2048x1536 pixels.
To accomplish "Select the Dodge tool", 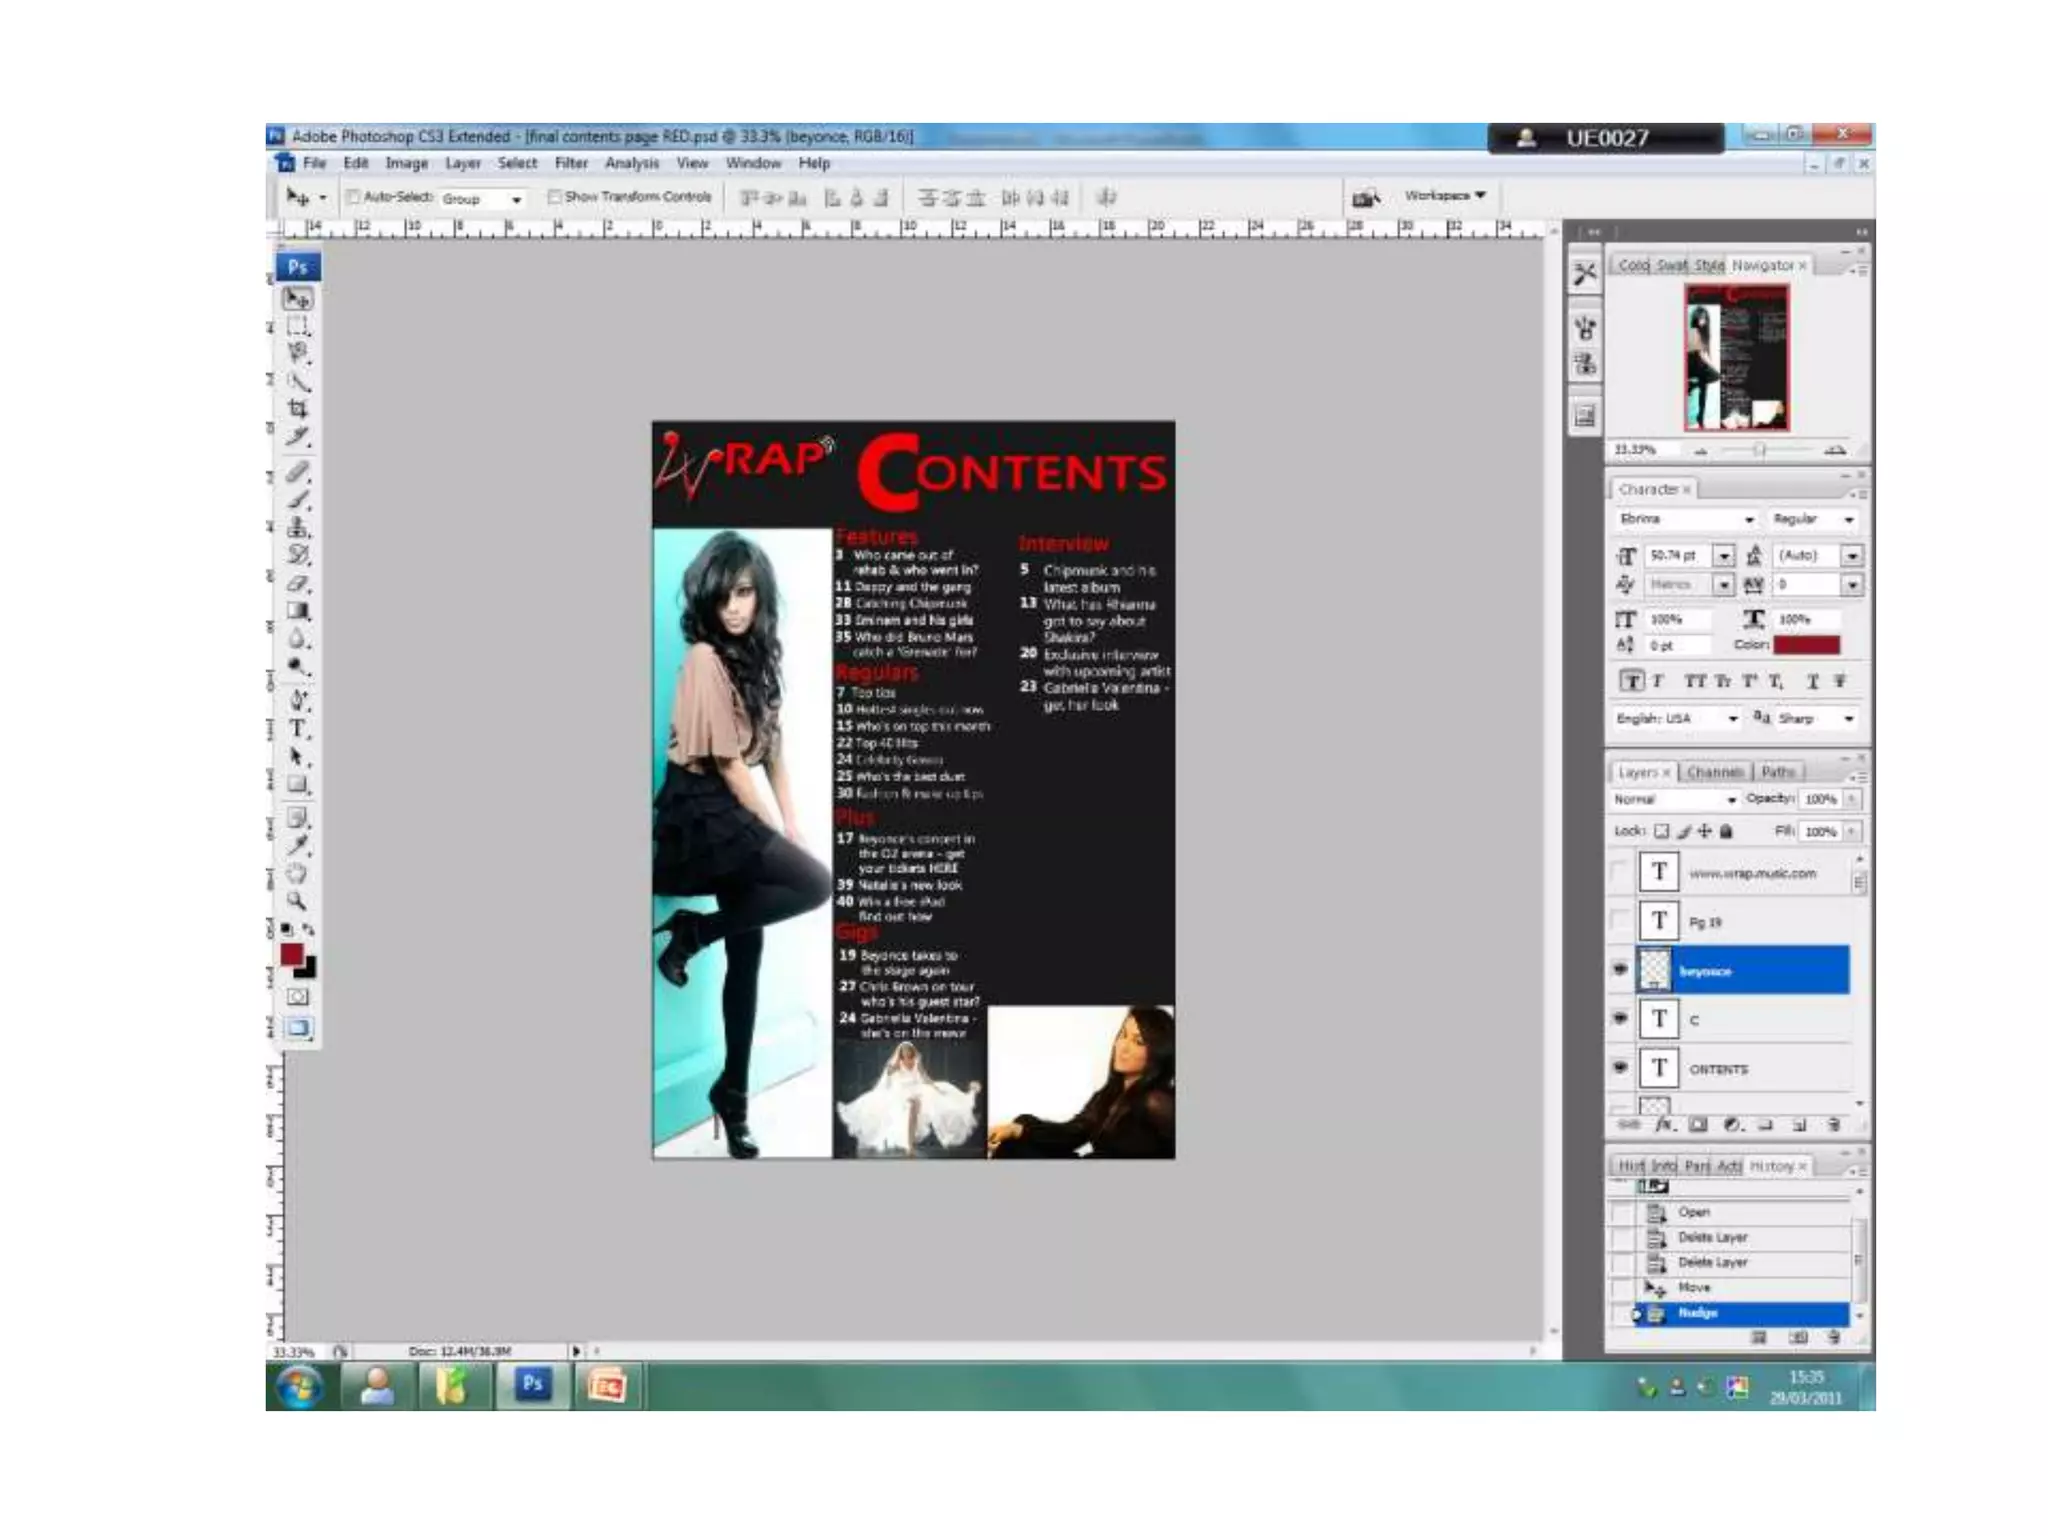I will click(298, 666).
